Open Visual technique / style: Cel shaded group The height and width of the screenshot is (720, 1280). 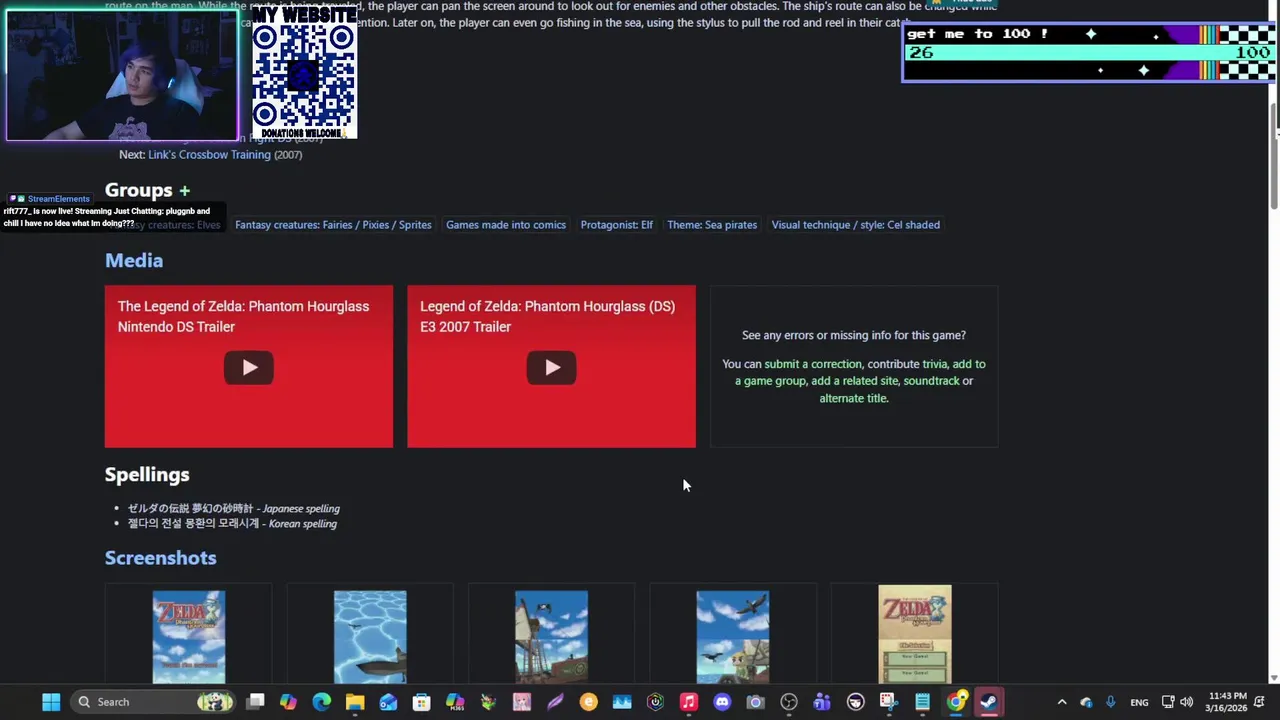point(855,225)
